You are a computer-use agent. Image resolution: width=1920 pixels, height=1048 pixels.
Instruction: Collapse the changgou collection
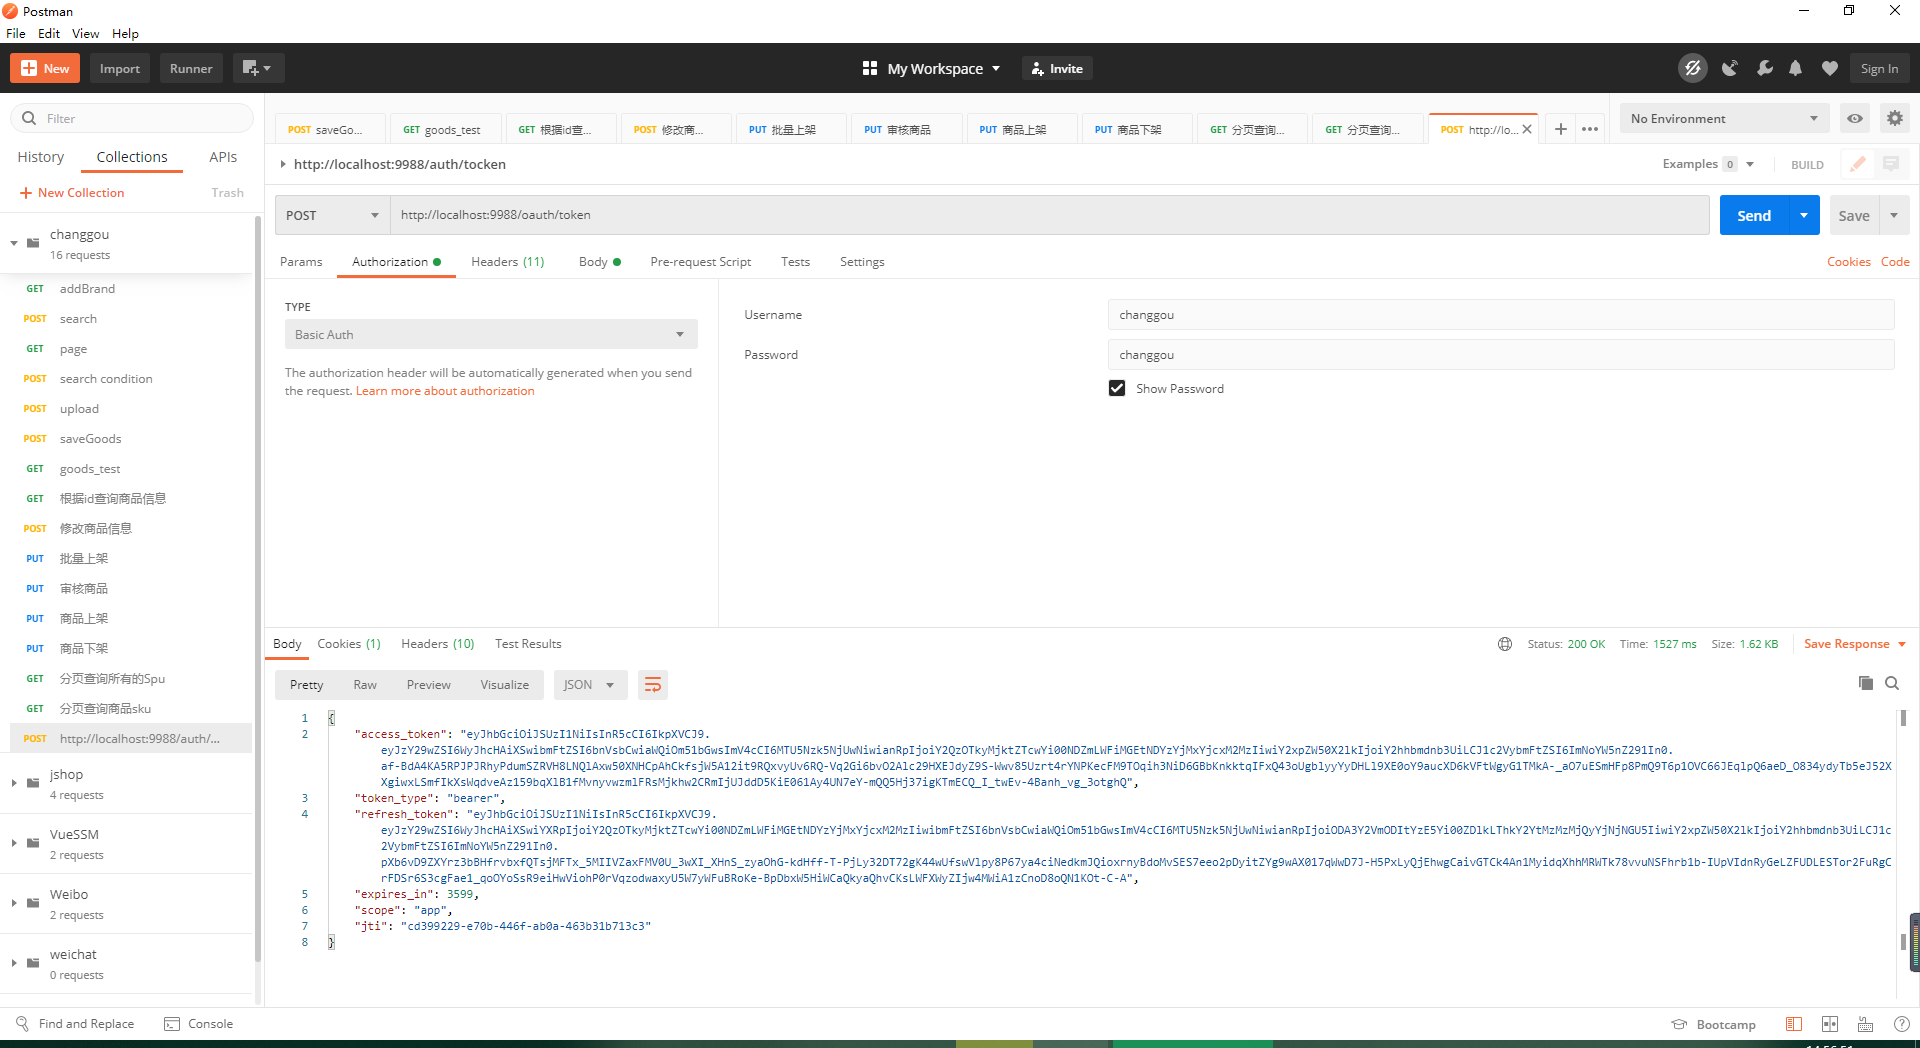[14, 243]
